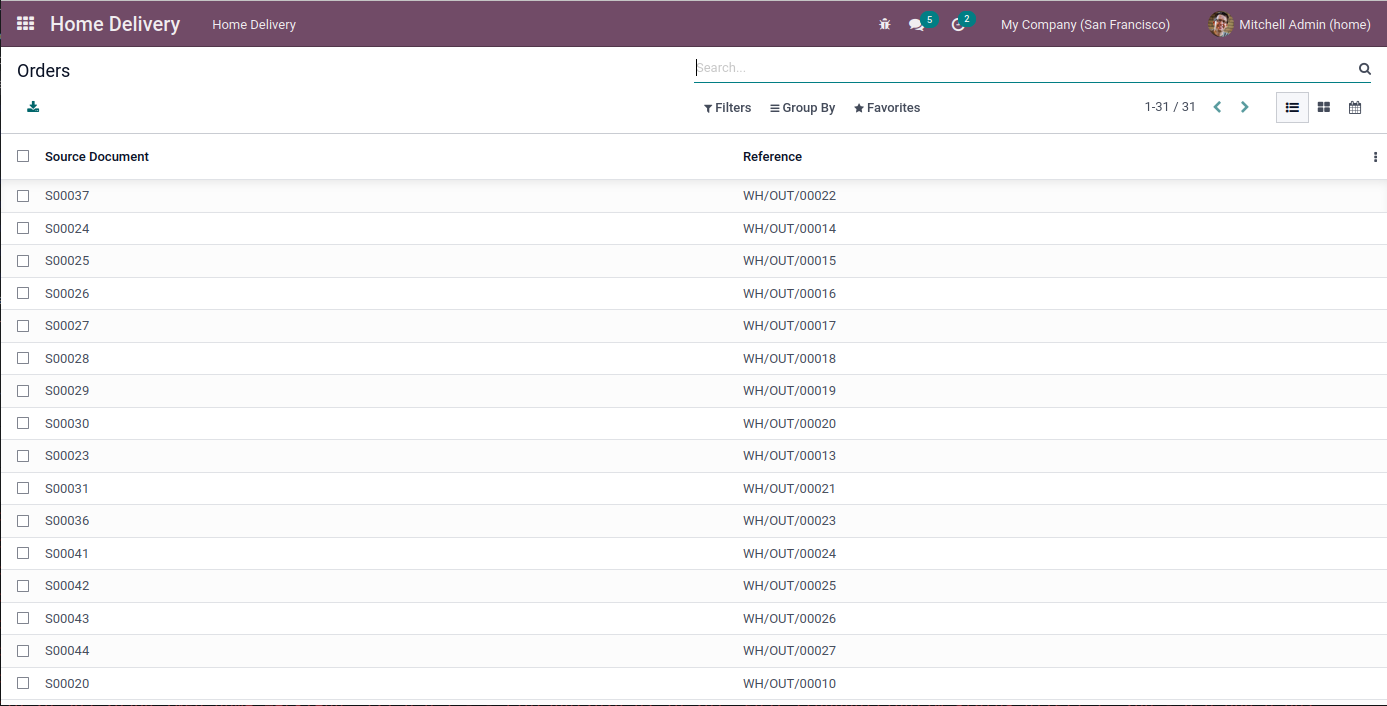This screenshot has height=706, width=1387.
Task: Click reference WH/OUT/00010
Action: (x=789, y=684)
